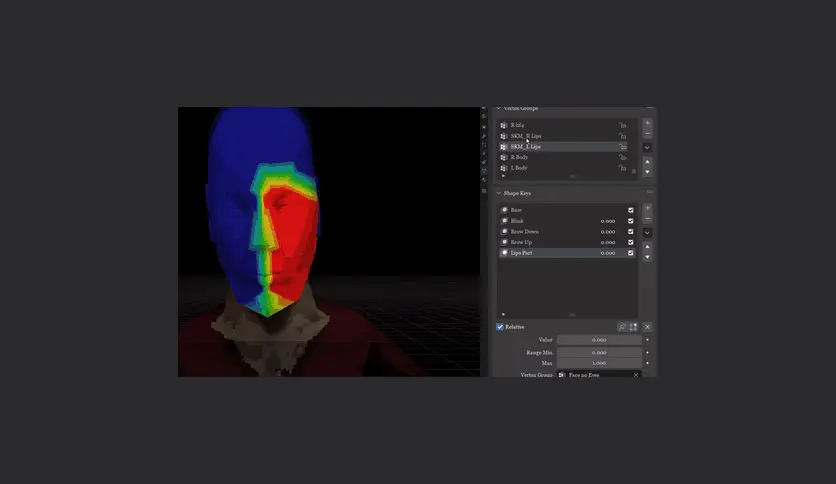Select the Blink shape key
Image resolution: width=836 pixels, height=484 pixels.
pos(567,221)
